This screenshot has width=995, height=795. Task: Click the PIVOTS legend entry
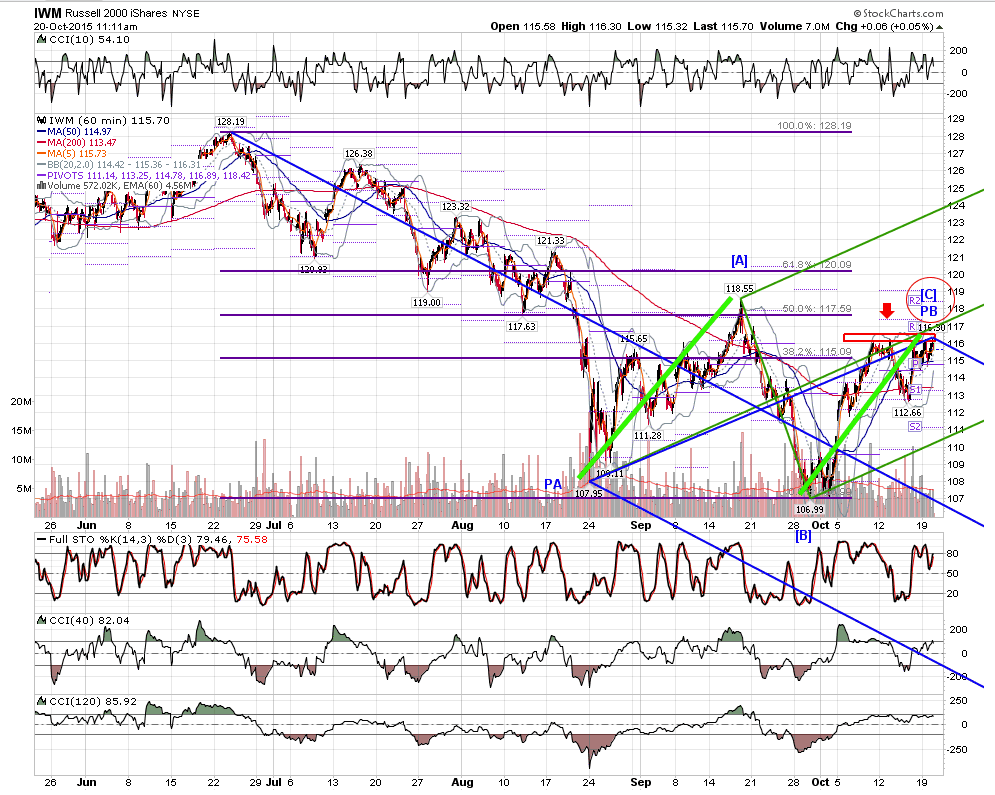click(145, 175)
